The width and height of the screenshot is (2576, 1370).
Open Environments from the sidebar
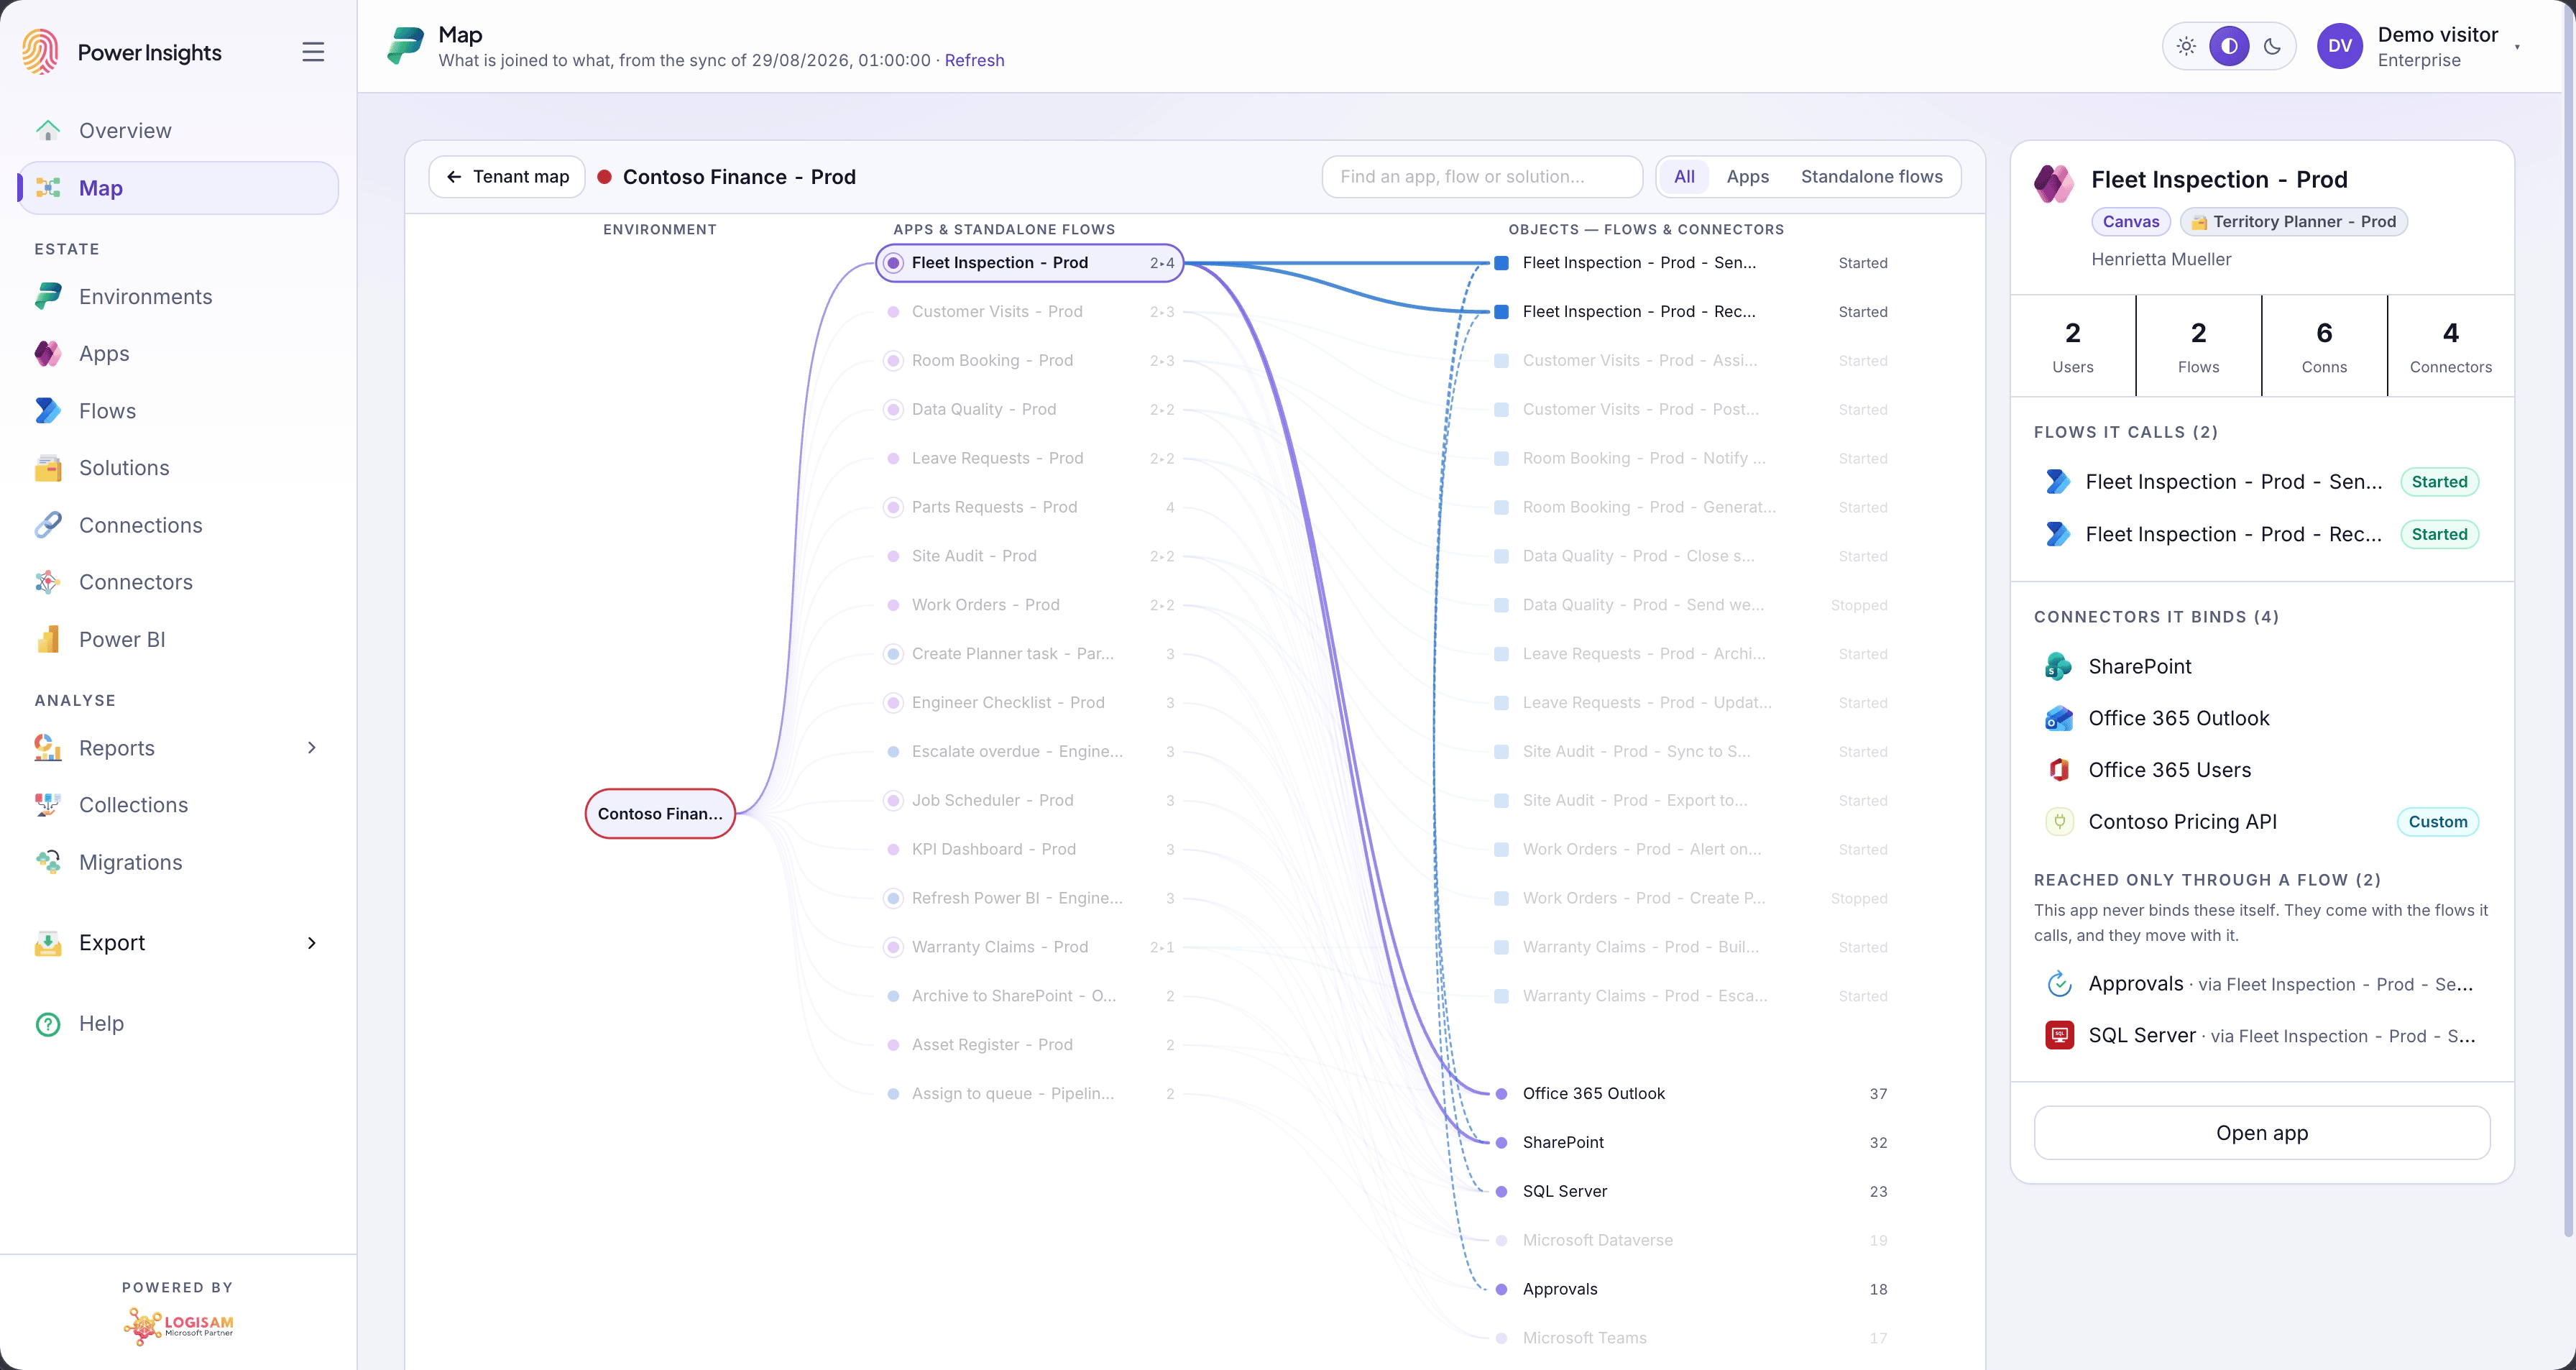coord(178,297)
